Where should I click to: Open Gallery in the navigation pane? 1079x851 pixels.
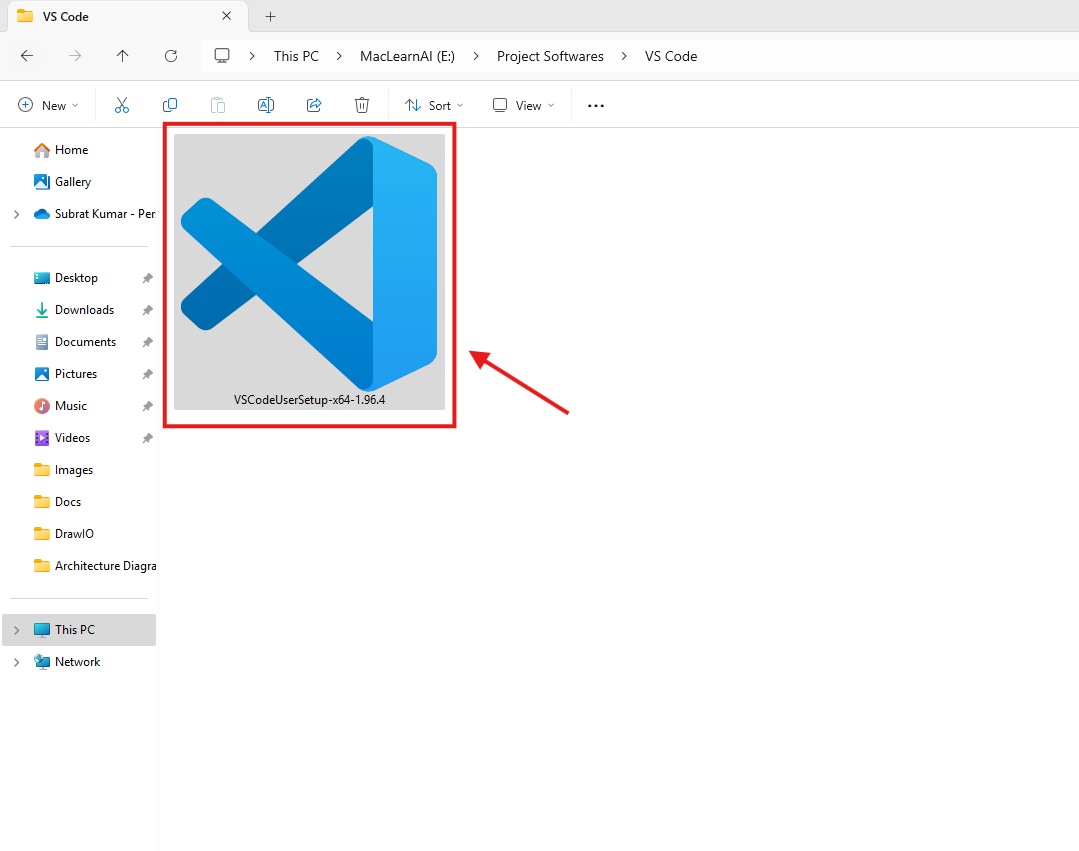73,182
